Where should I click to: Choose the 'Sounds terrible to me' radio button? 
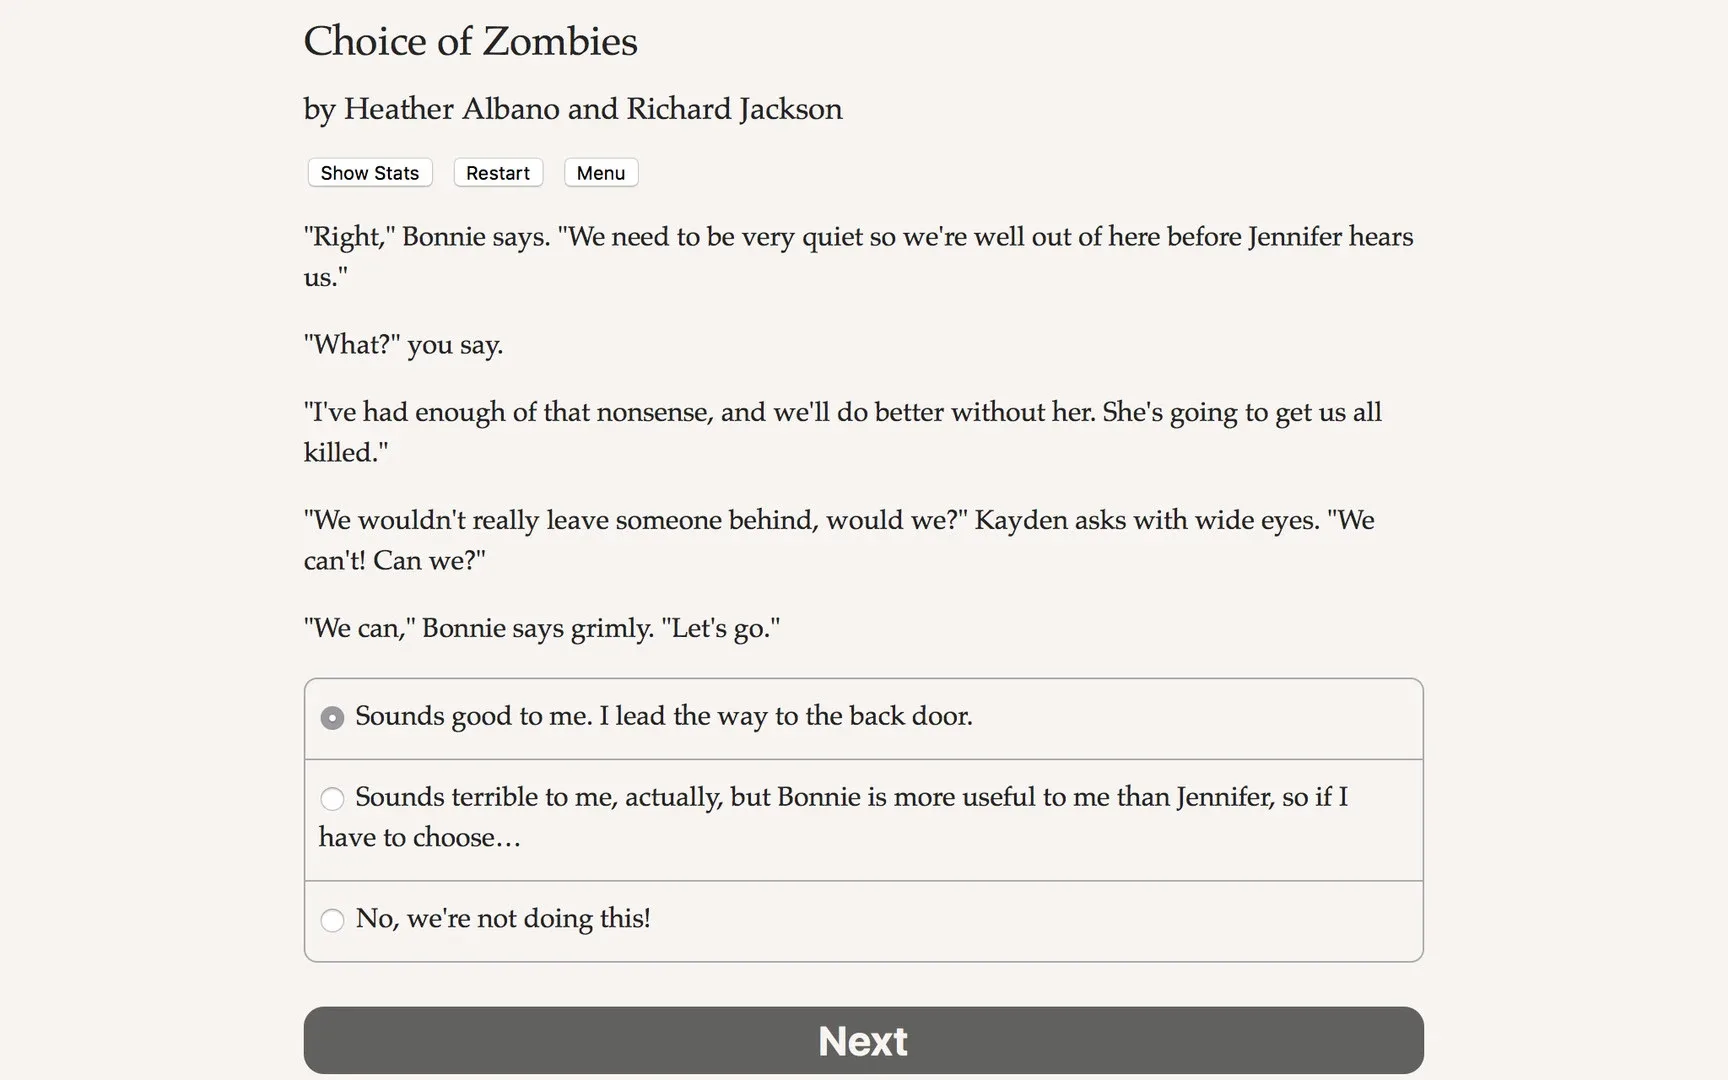(332, 799)
